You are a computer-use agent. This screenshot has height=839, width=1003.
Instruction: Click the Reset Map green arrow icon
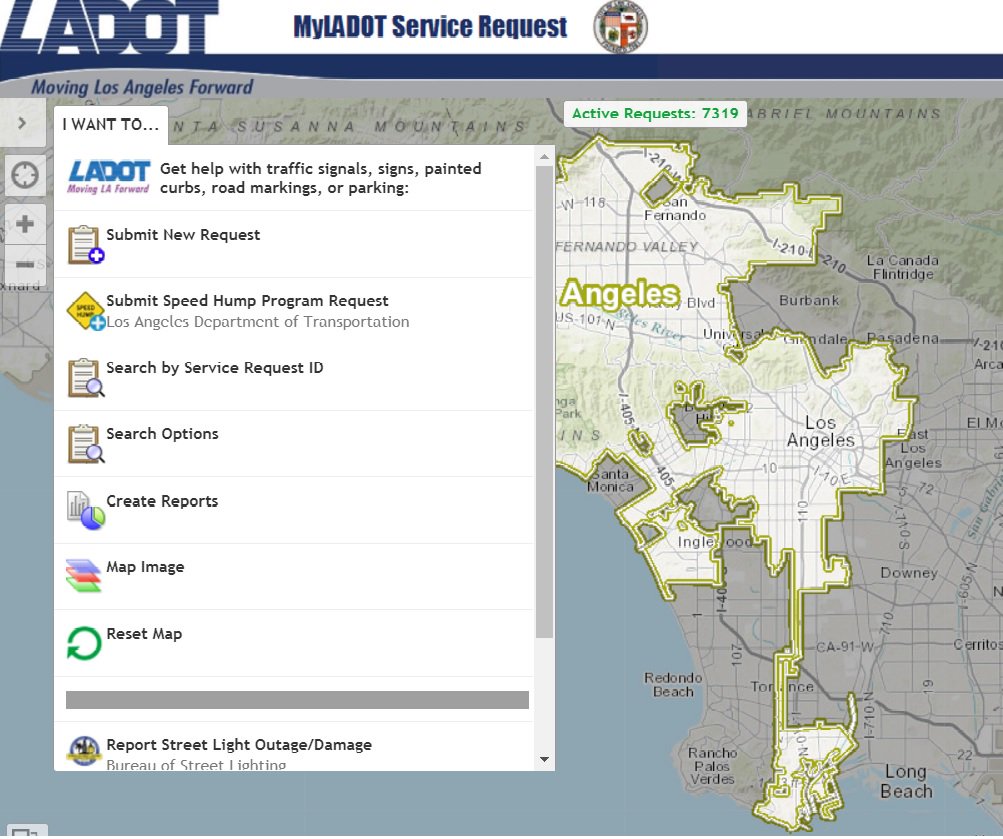tap(84, 643)
